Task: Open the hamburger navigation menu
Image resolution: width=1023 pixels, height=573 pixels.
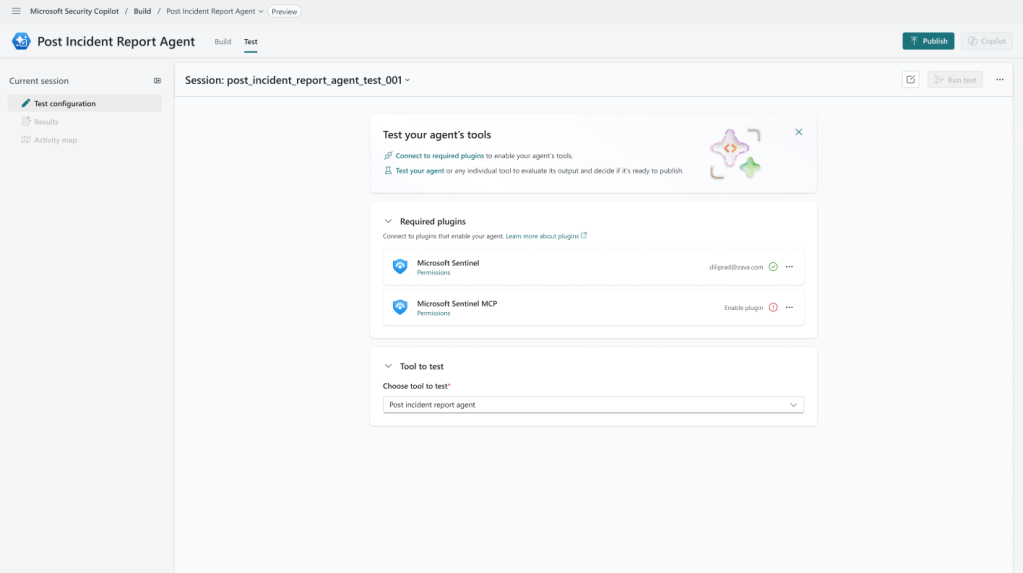Action: pyautogui.click(x=16, y=11)
